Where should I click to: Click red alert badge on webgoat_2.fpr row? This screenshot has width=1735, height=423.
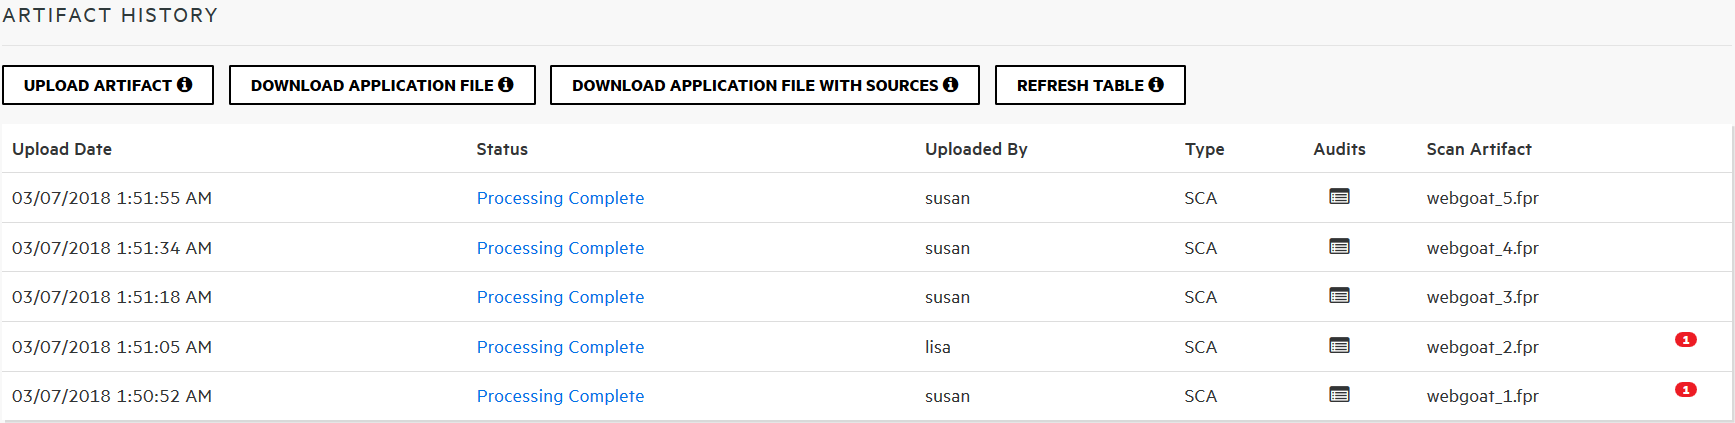pyautogui.click(x=1685, y=340)
